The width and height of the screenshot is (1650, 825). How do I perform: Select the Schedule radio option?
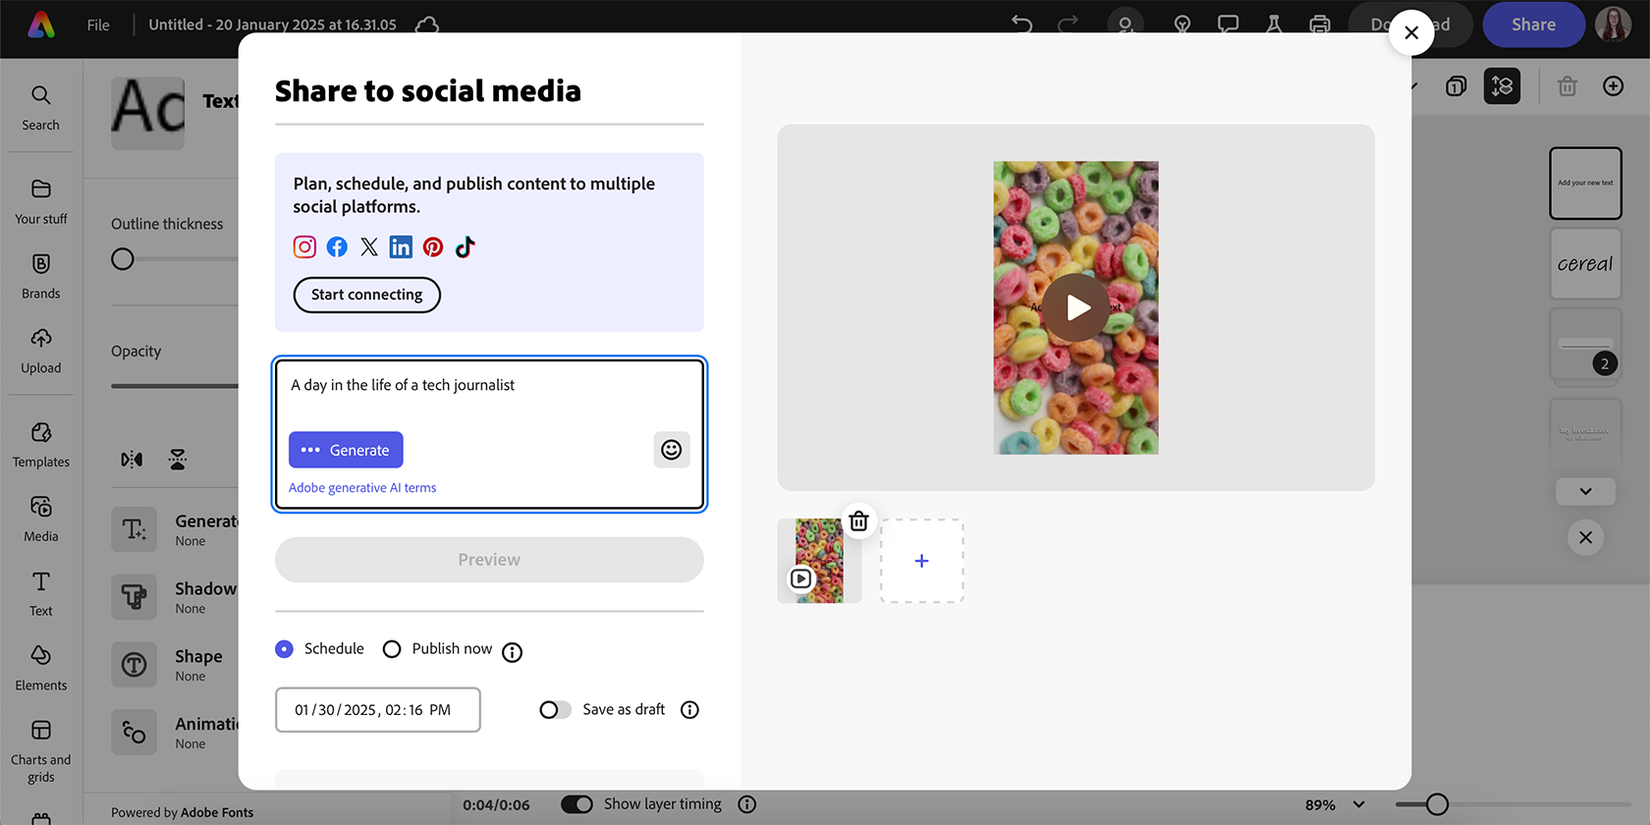coord(285,649)
